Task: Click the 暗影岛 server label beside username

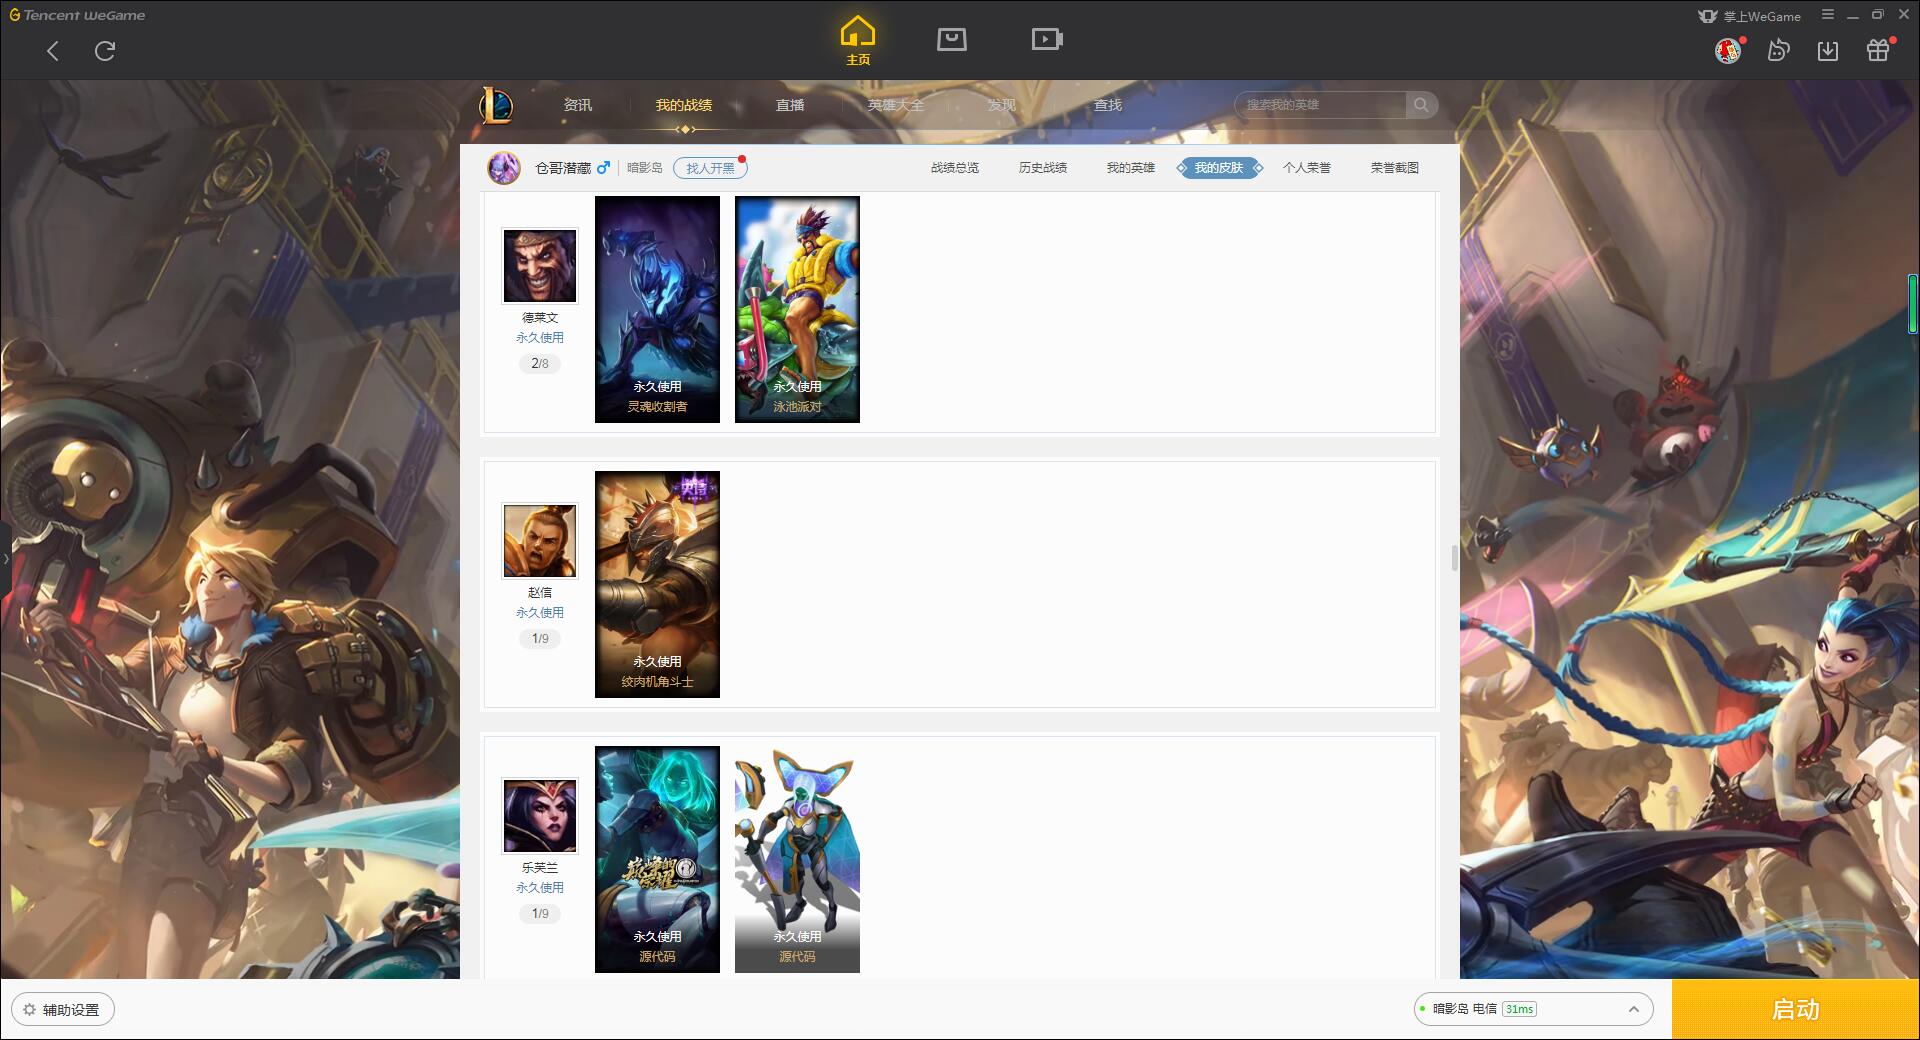Action: [645, 168]
